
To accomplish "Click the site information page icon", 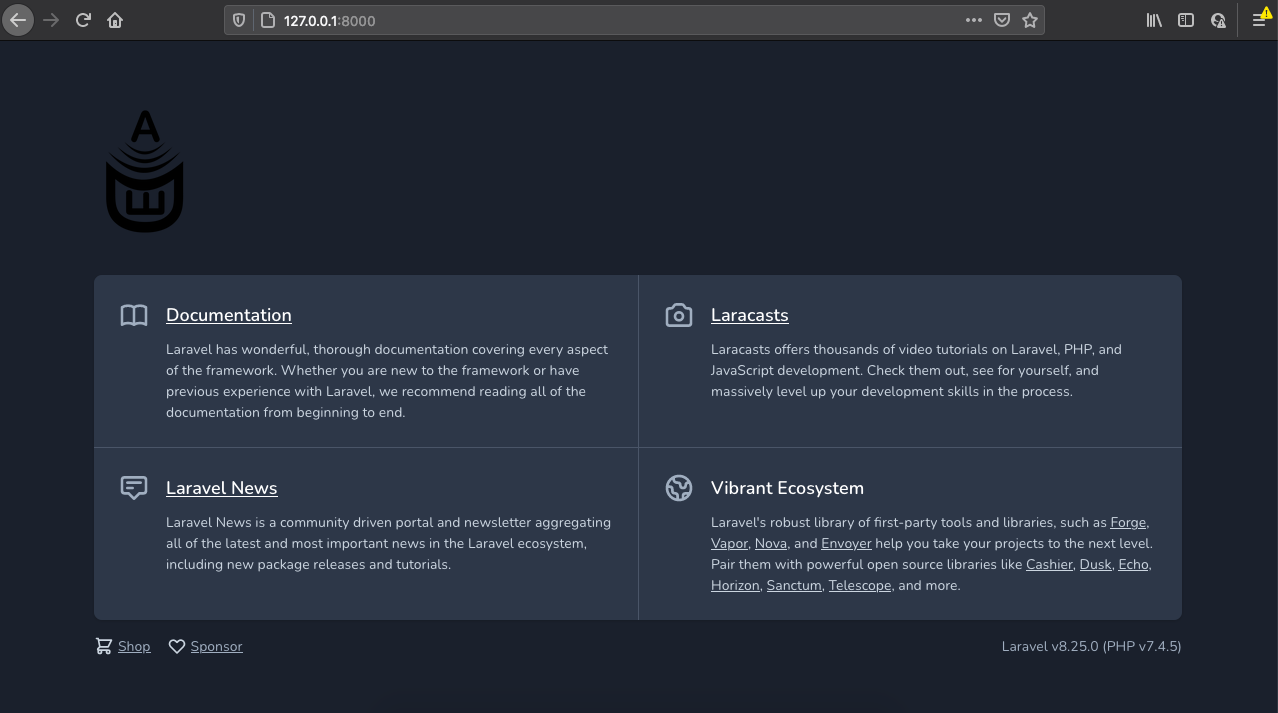I will (x=266, y=20).
